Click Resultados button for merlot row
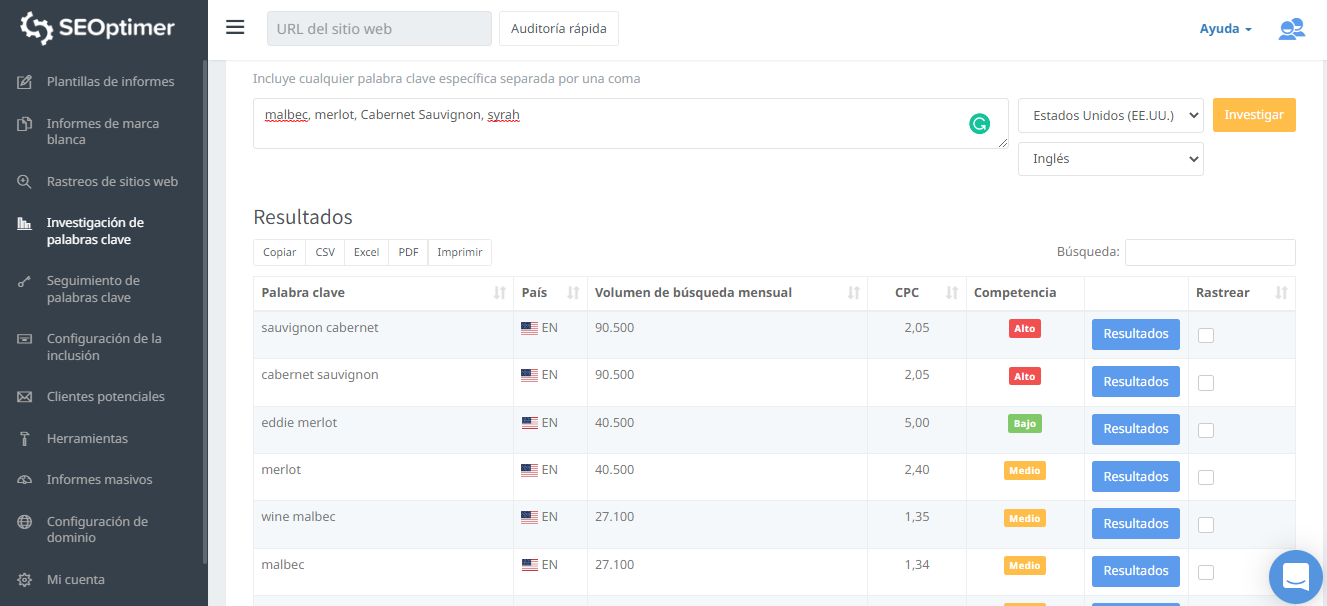The image size is (1327, 606). [1135, 477]
